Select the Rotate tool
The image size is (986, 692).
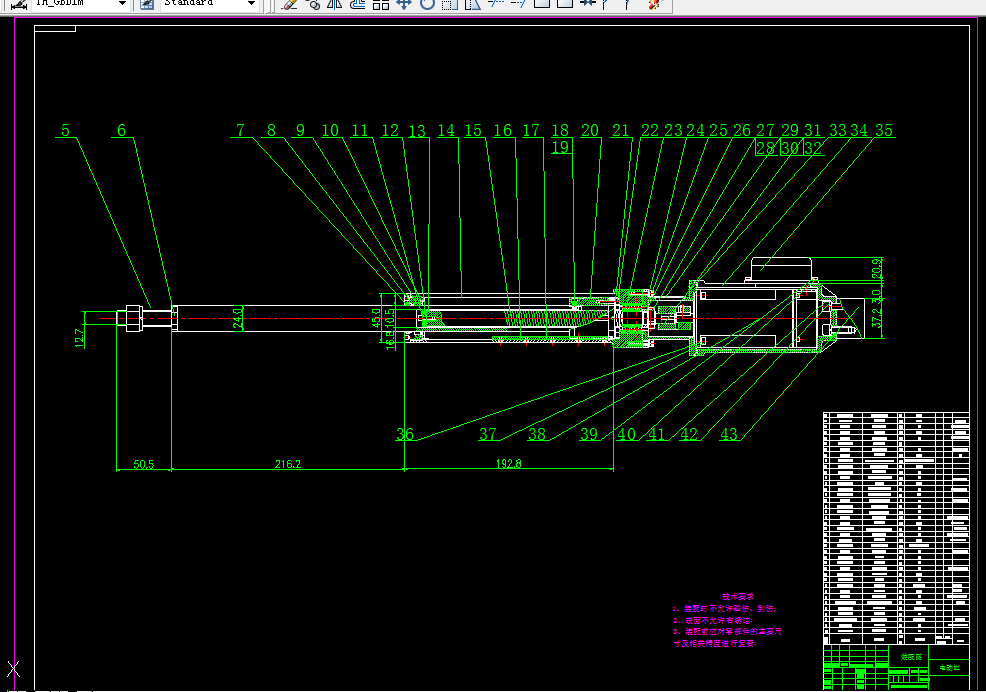tap(427, 4)
